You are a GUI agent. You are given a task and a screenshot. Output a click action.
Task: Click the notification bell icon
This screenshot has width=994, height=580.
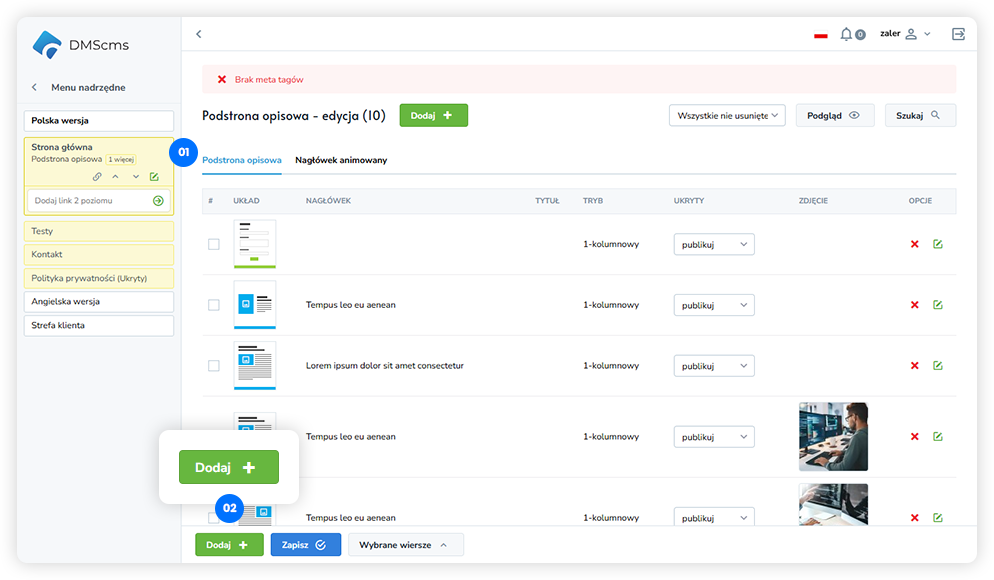[846, 34]
